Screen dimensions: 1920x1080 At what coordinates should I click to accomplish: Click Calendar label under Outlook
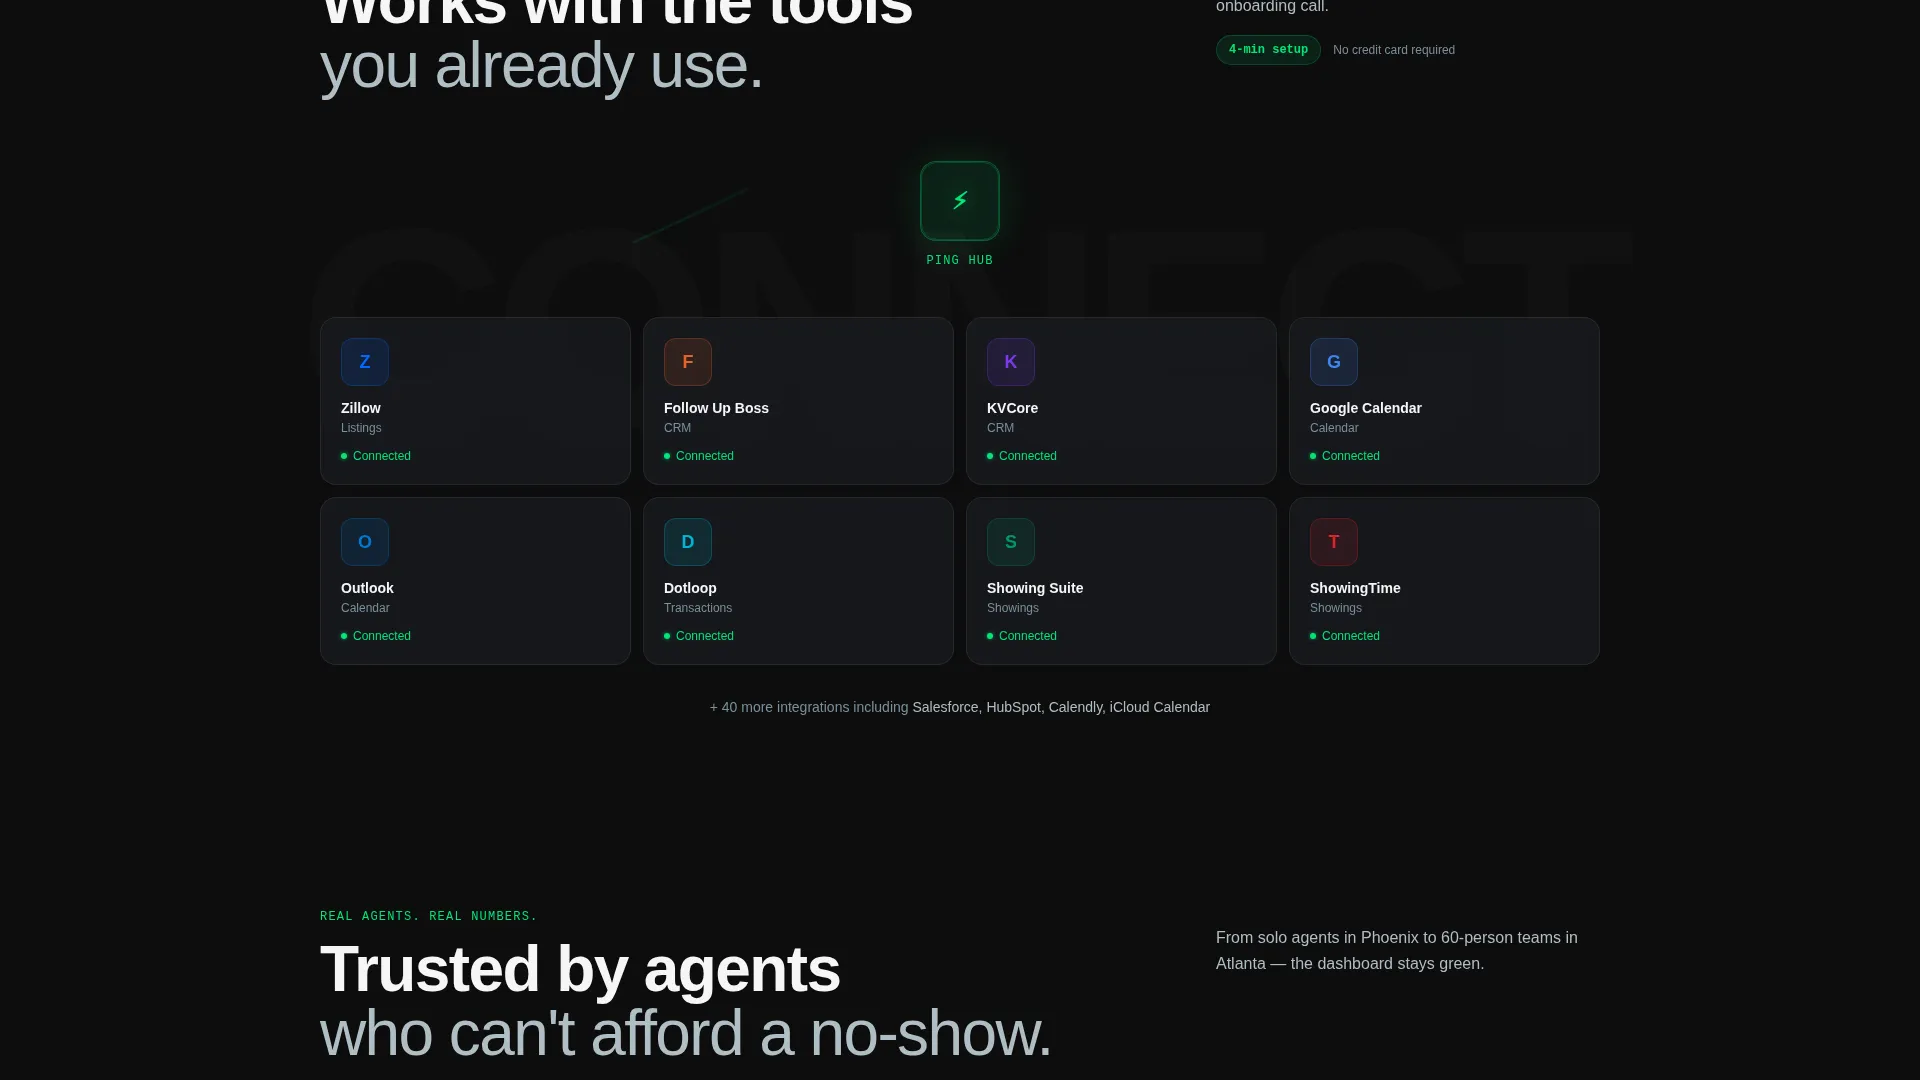coord(365,608)
